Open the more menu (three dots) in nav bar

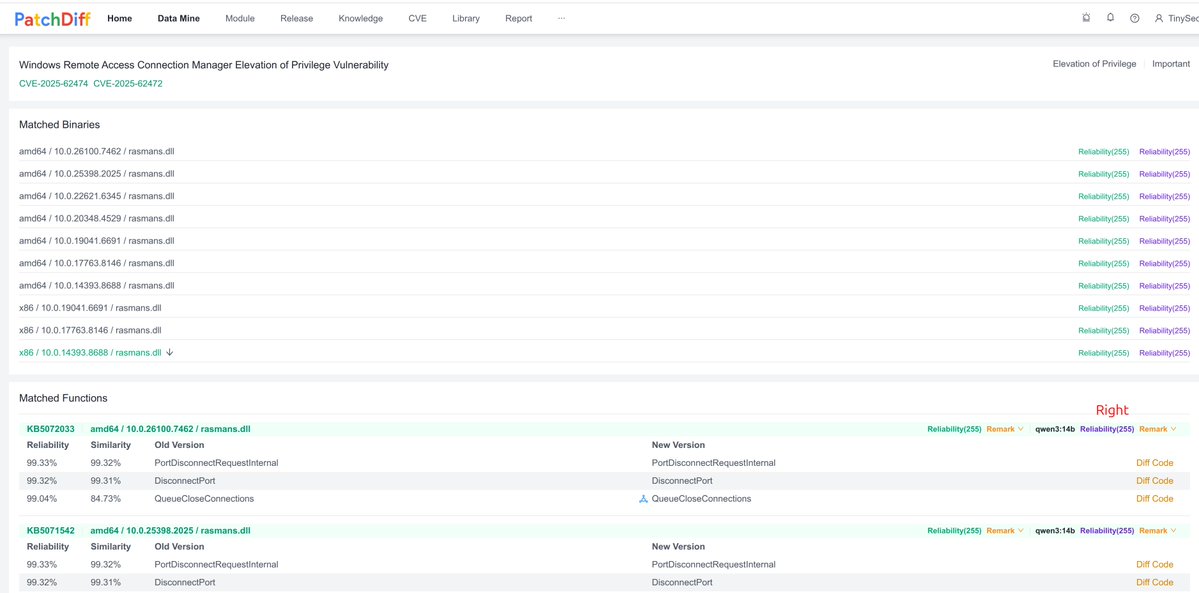tap(561, 18)
